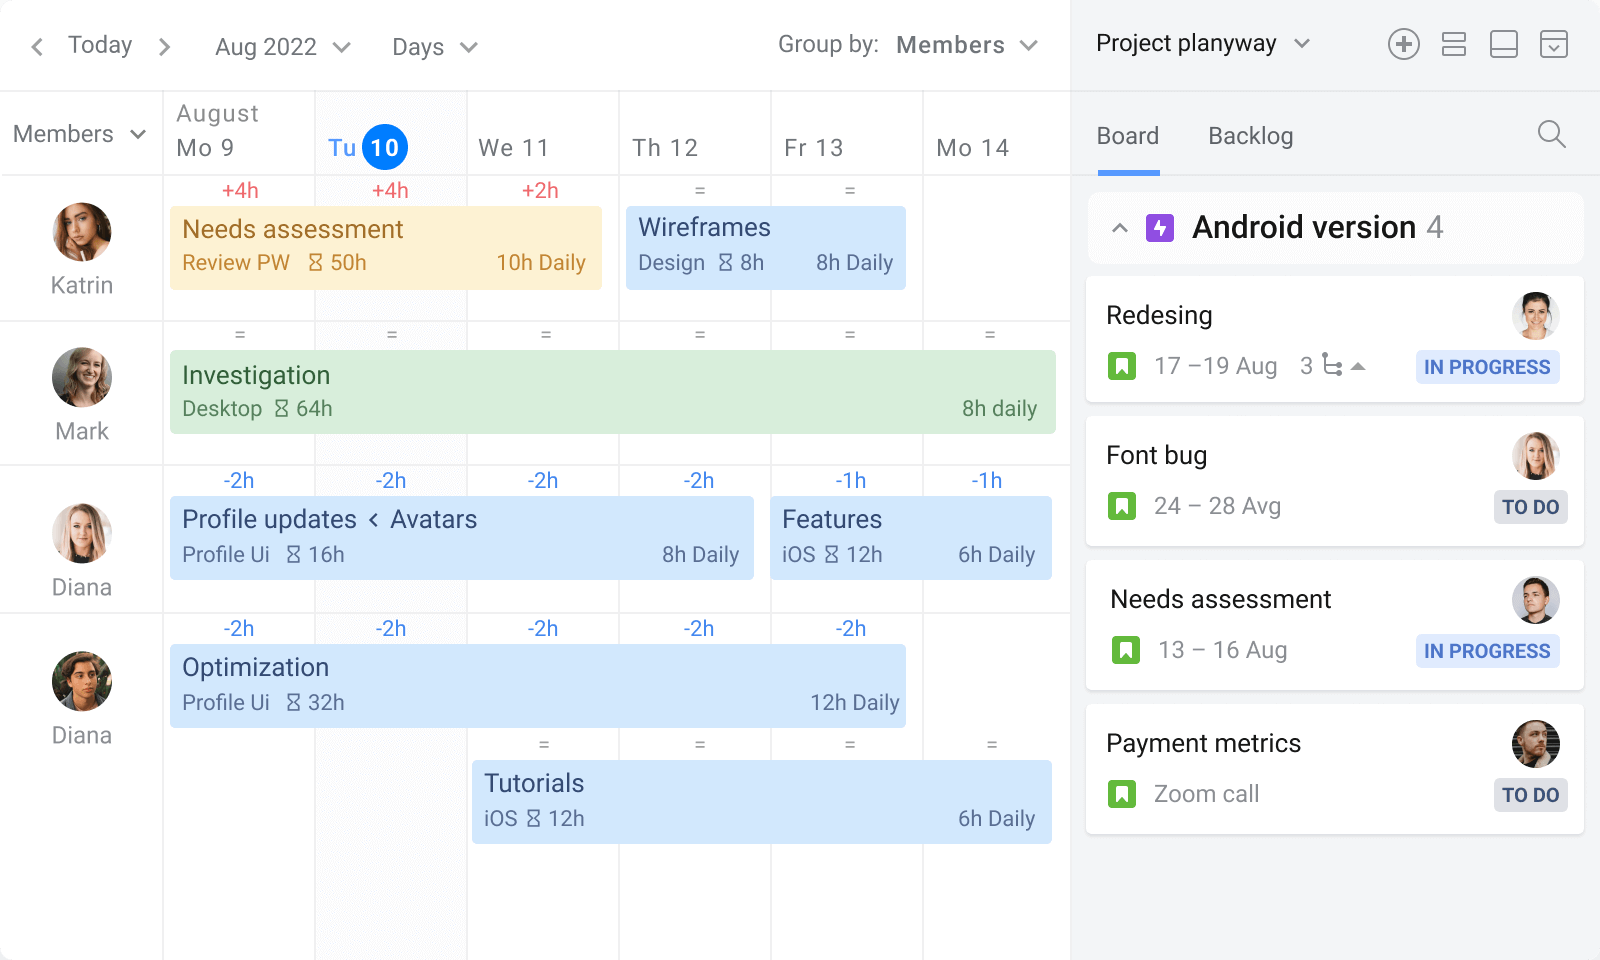
Task: Open board search with the magnifier icon
Action: [x=1551, y=134]
